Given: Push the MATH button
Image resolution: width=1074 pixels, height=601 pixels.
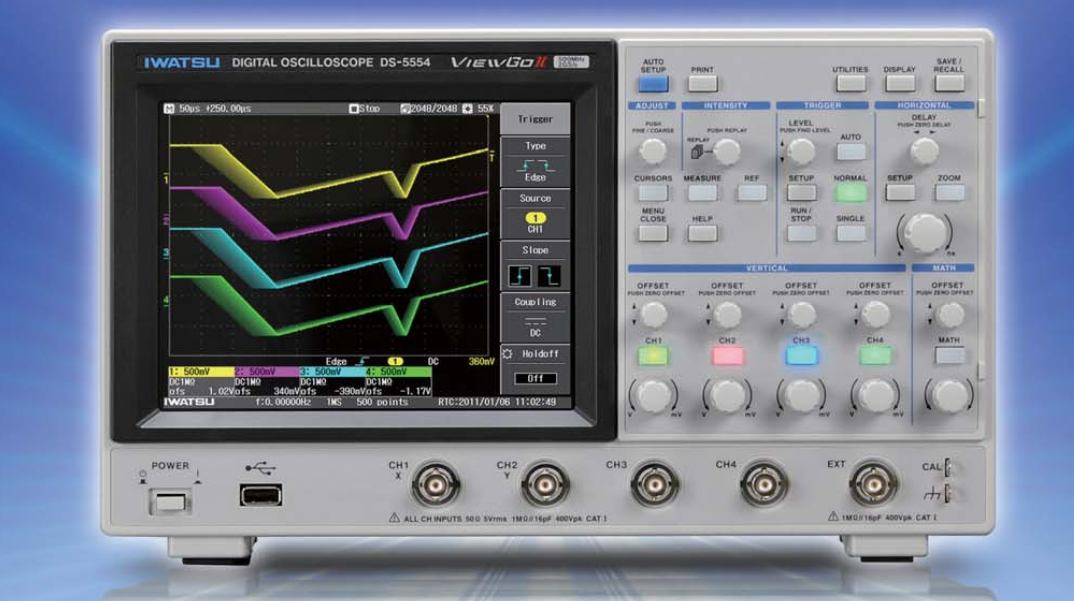Looking at the screenshot, I should tap(949, 355).
